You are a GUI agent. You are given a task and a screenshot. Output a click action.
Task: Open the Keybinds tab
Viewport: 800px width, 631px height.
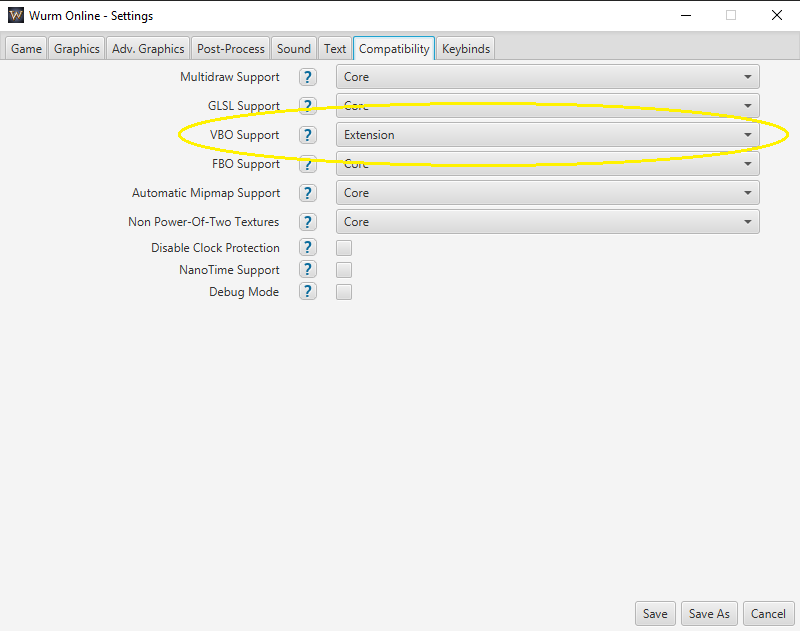point(466,48)
